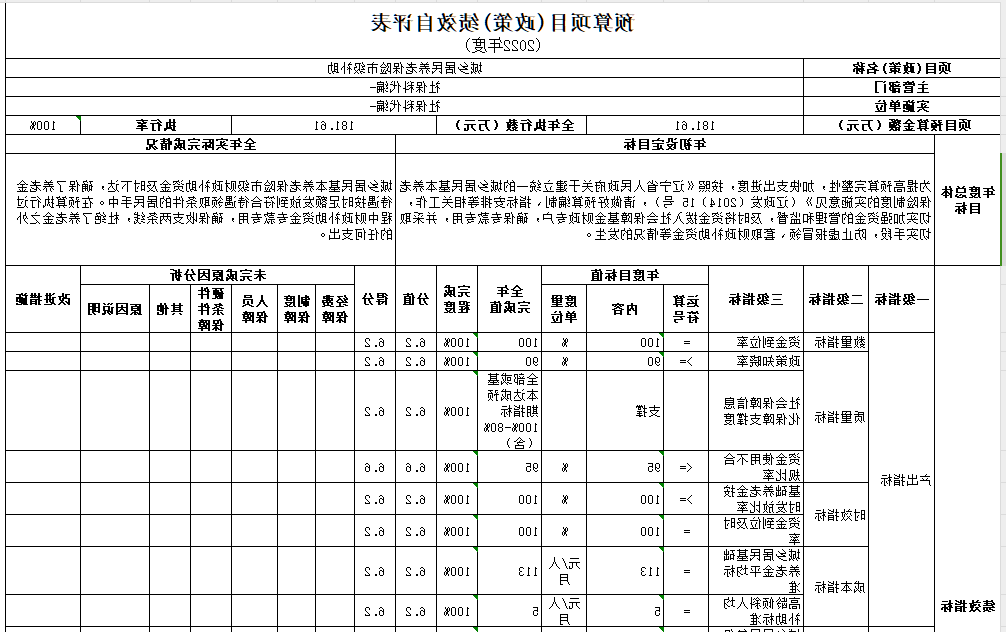Click the <= operator cell
The image size is (1006, 632).
[x=686, y=466]
